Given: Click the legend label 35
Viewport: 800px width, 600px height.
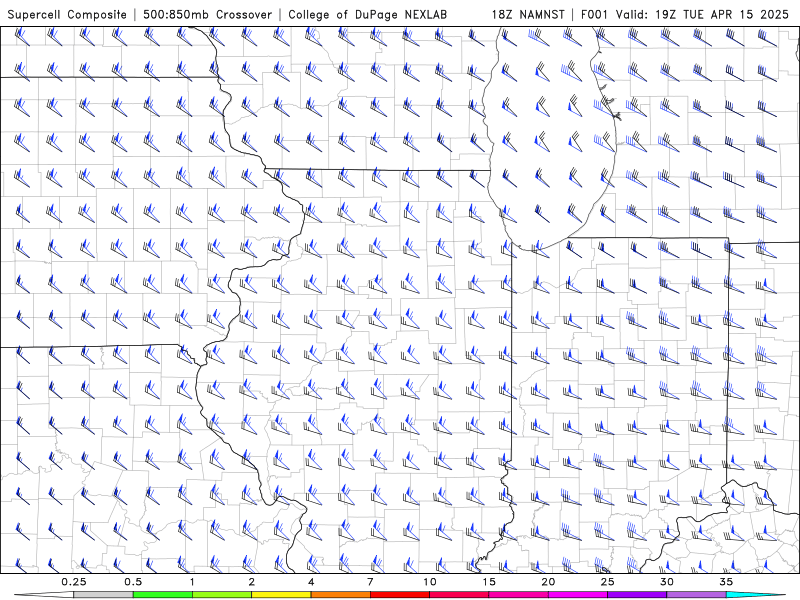Looking at the screenshot, I should click(726, 582).
